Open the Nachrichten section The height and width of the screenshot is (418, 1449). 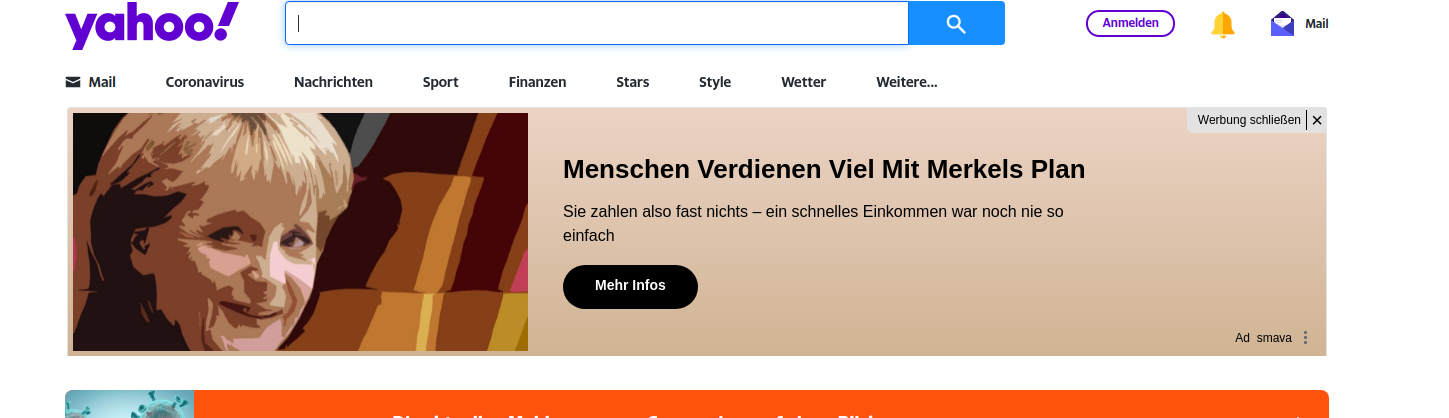[333, 82]
